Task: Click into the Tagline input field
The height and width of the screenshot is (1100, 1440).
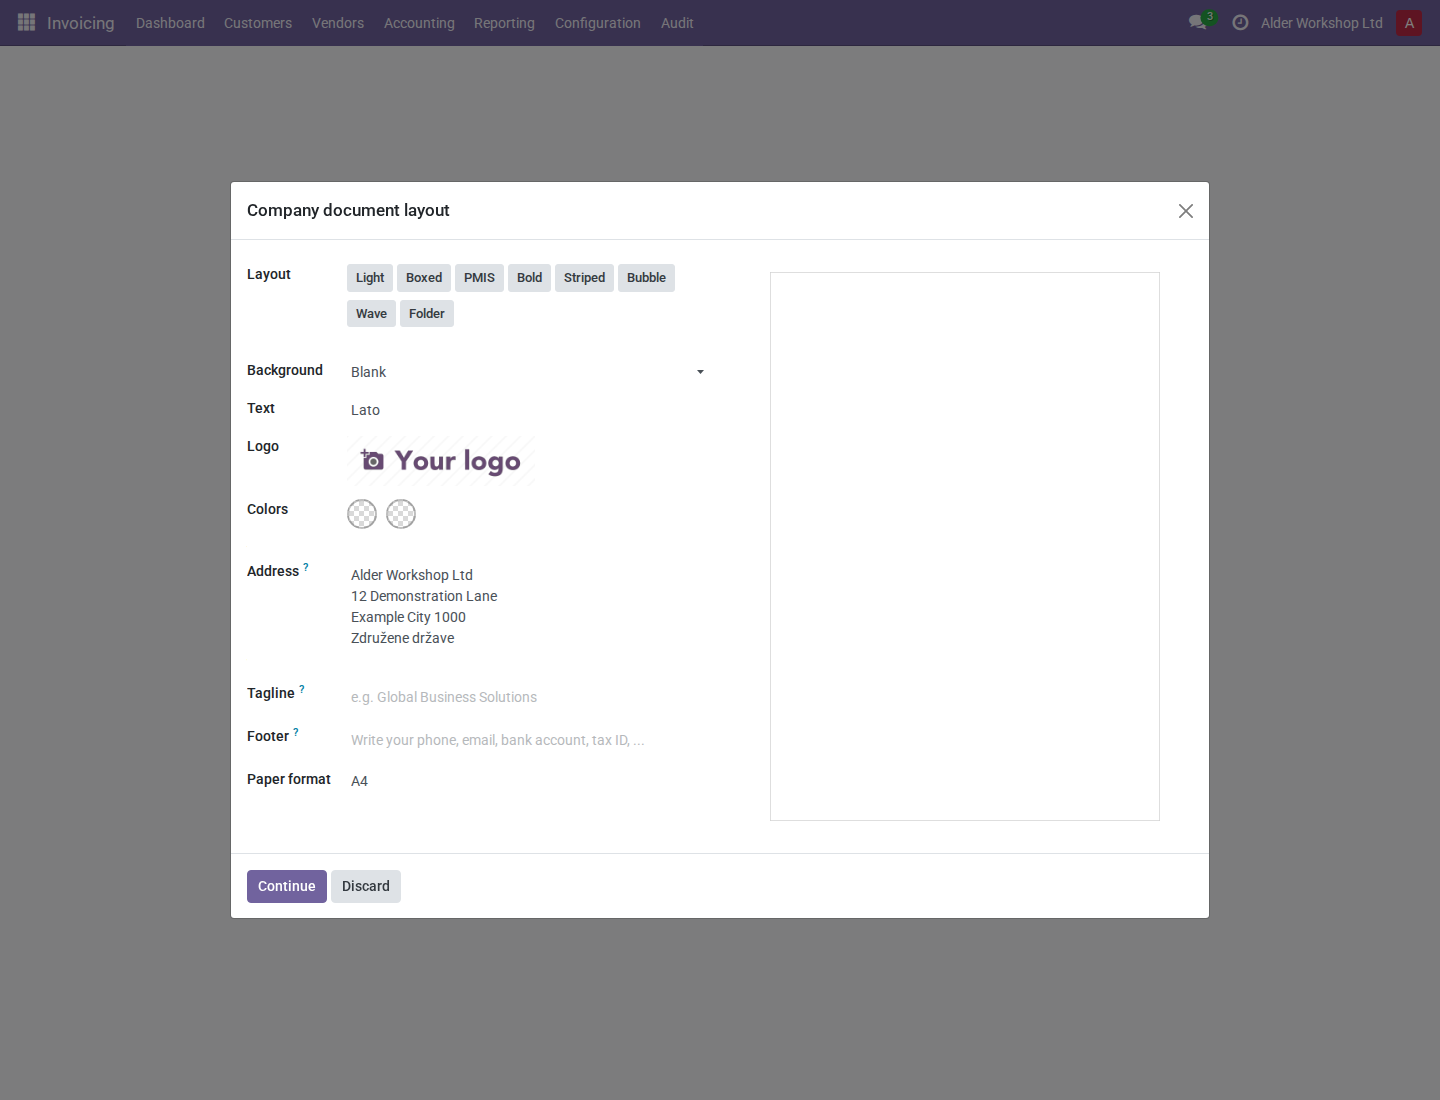Action: [528, 697]
